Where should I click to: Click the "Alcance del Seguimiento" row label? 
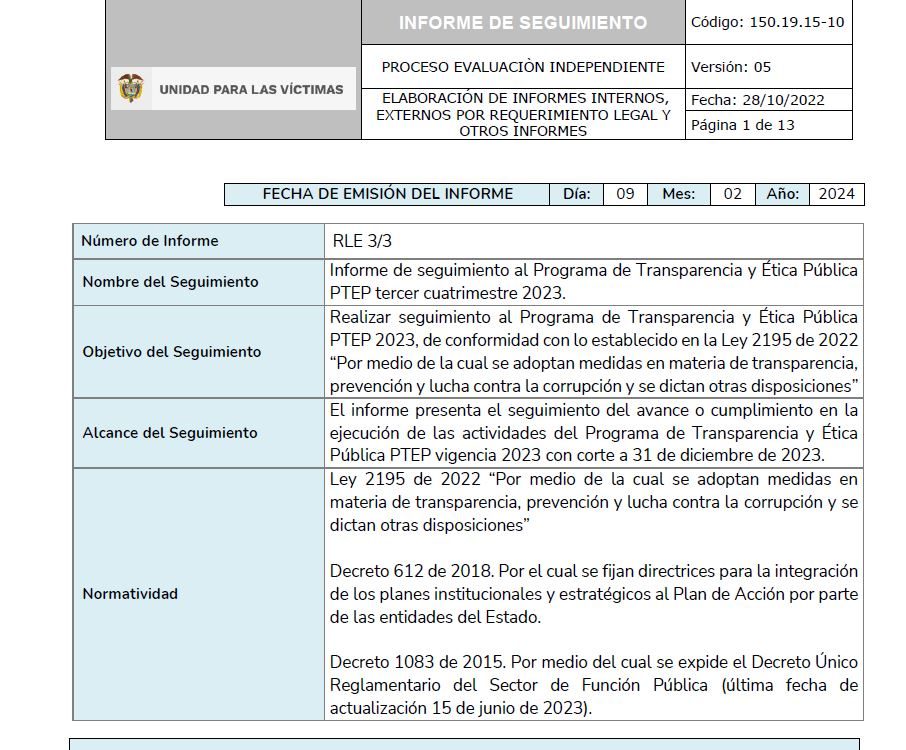coord(170,433)
